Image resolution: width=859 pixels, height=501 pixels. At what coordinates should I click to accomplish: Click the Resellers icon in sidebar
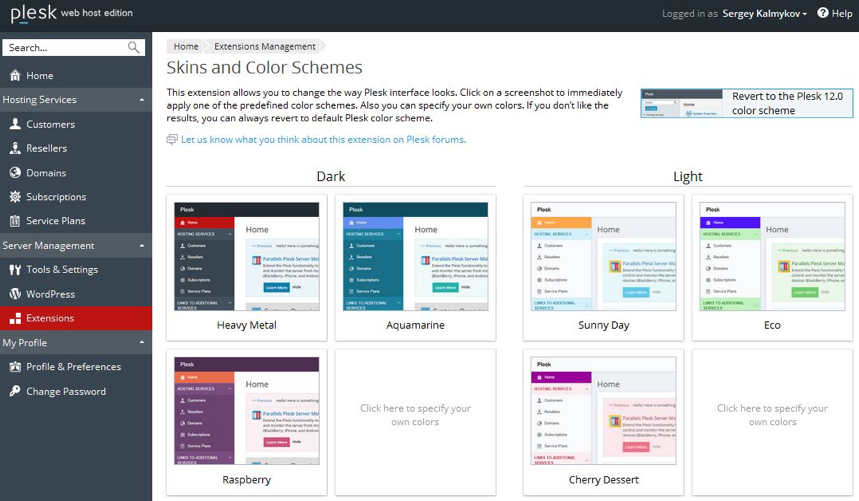point(15,148)
